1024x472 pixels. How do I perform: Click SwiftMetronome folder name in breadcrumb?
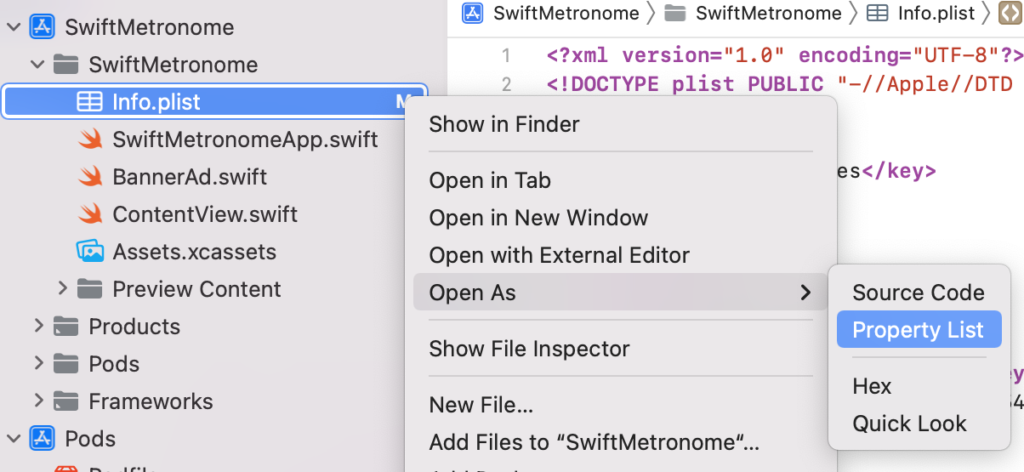pos(769,13)
